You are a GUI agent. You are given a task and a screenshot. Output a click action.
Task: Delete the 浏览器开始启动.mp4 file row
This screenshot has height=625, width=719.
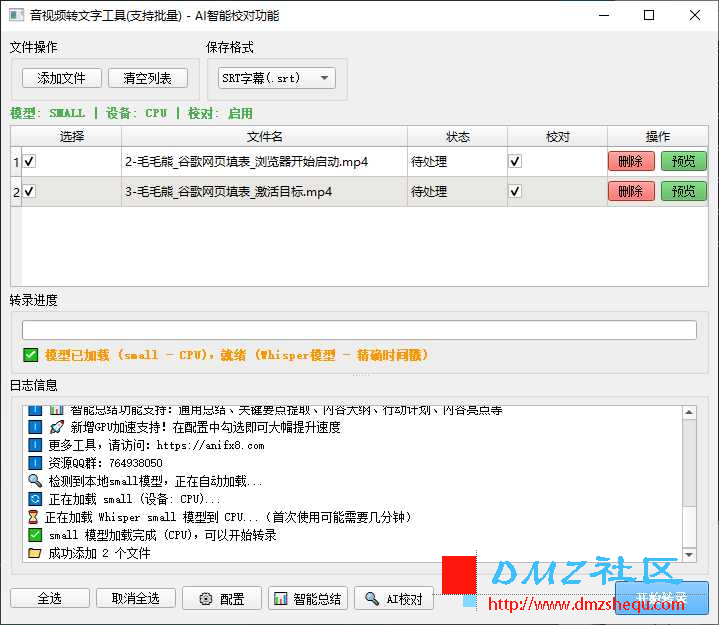(631, 161)
